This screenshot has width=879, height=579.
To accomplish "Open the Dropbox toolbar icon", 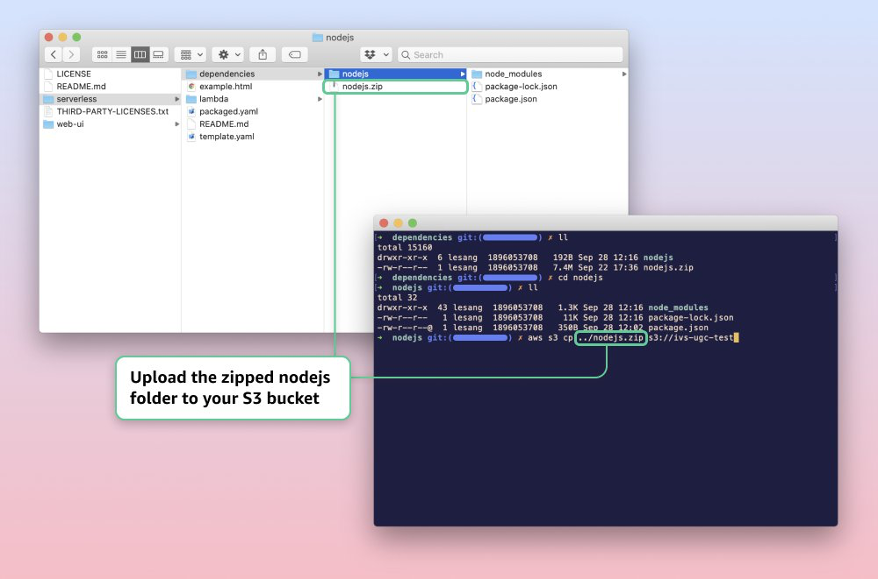I will 371,54.
